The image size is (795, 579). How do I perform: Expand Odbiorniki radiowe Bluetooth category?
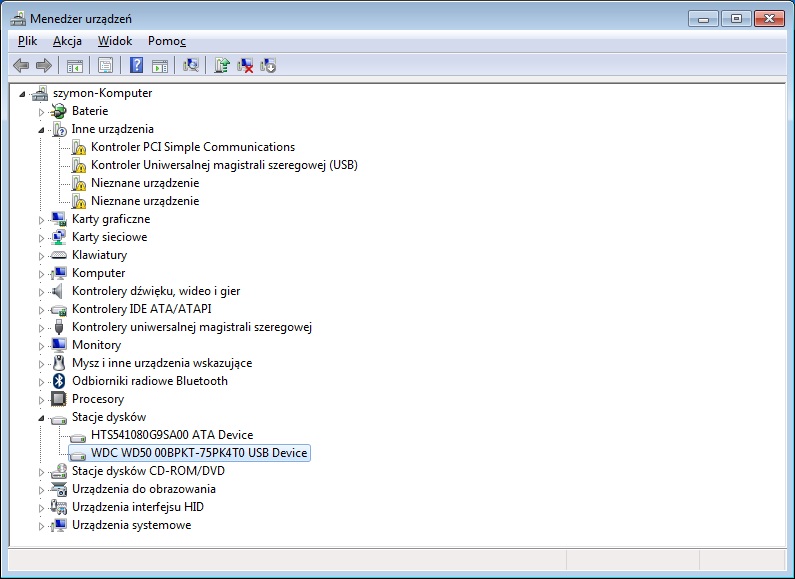[x=42, y=382]
